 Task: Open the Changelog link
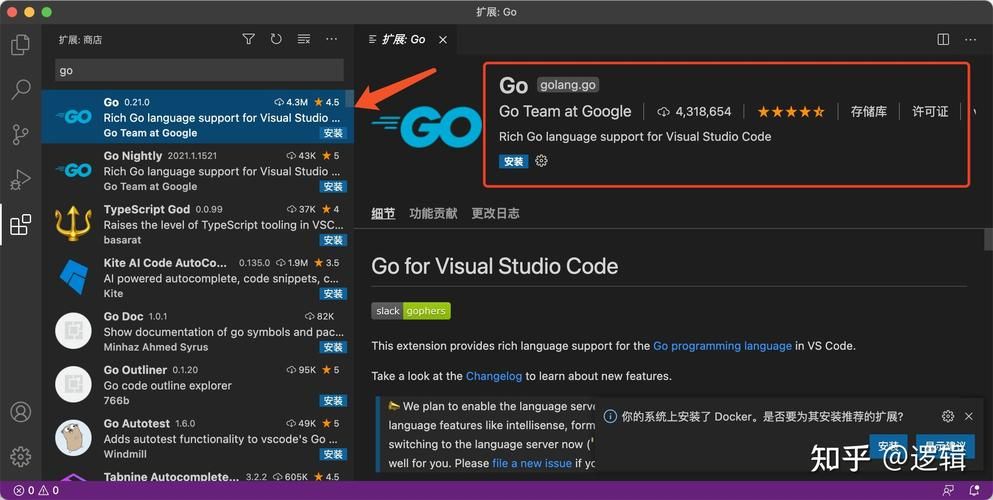[x=494, y=376]
